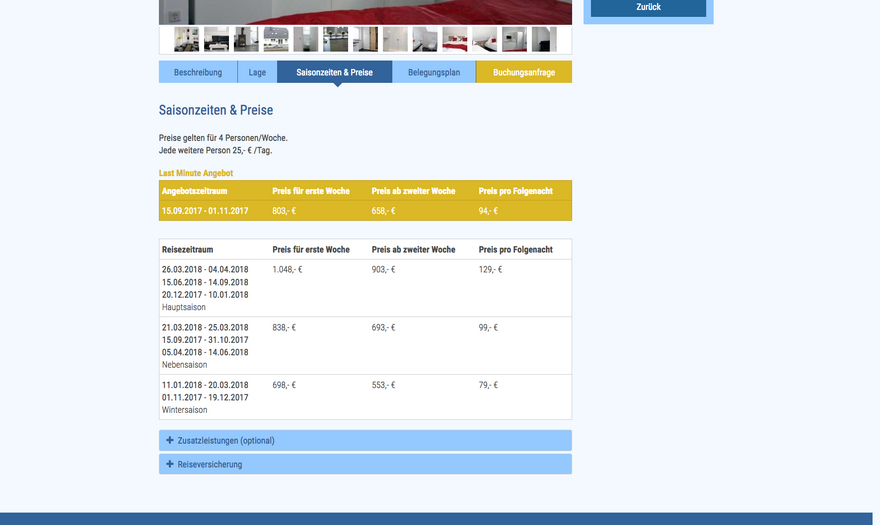Click the plus icon beside Reiseversicherung
The width and height of the screenshot is (880, 525).
point(170,464)
